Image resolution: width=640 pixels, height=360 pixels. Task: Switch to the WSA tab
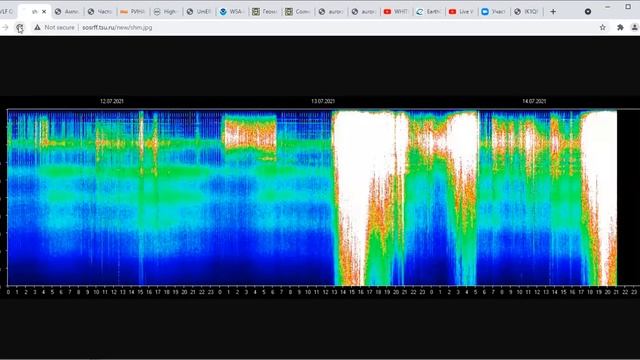coord(232,12)
